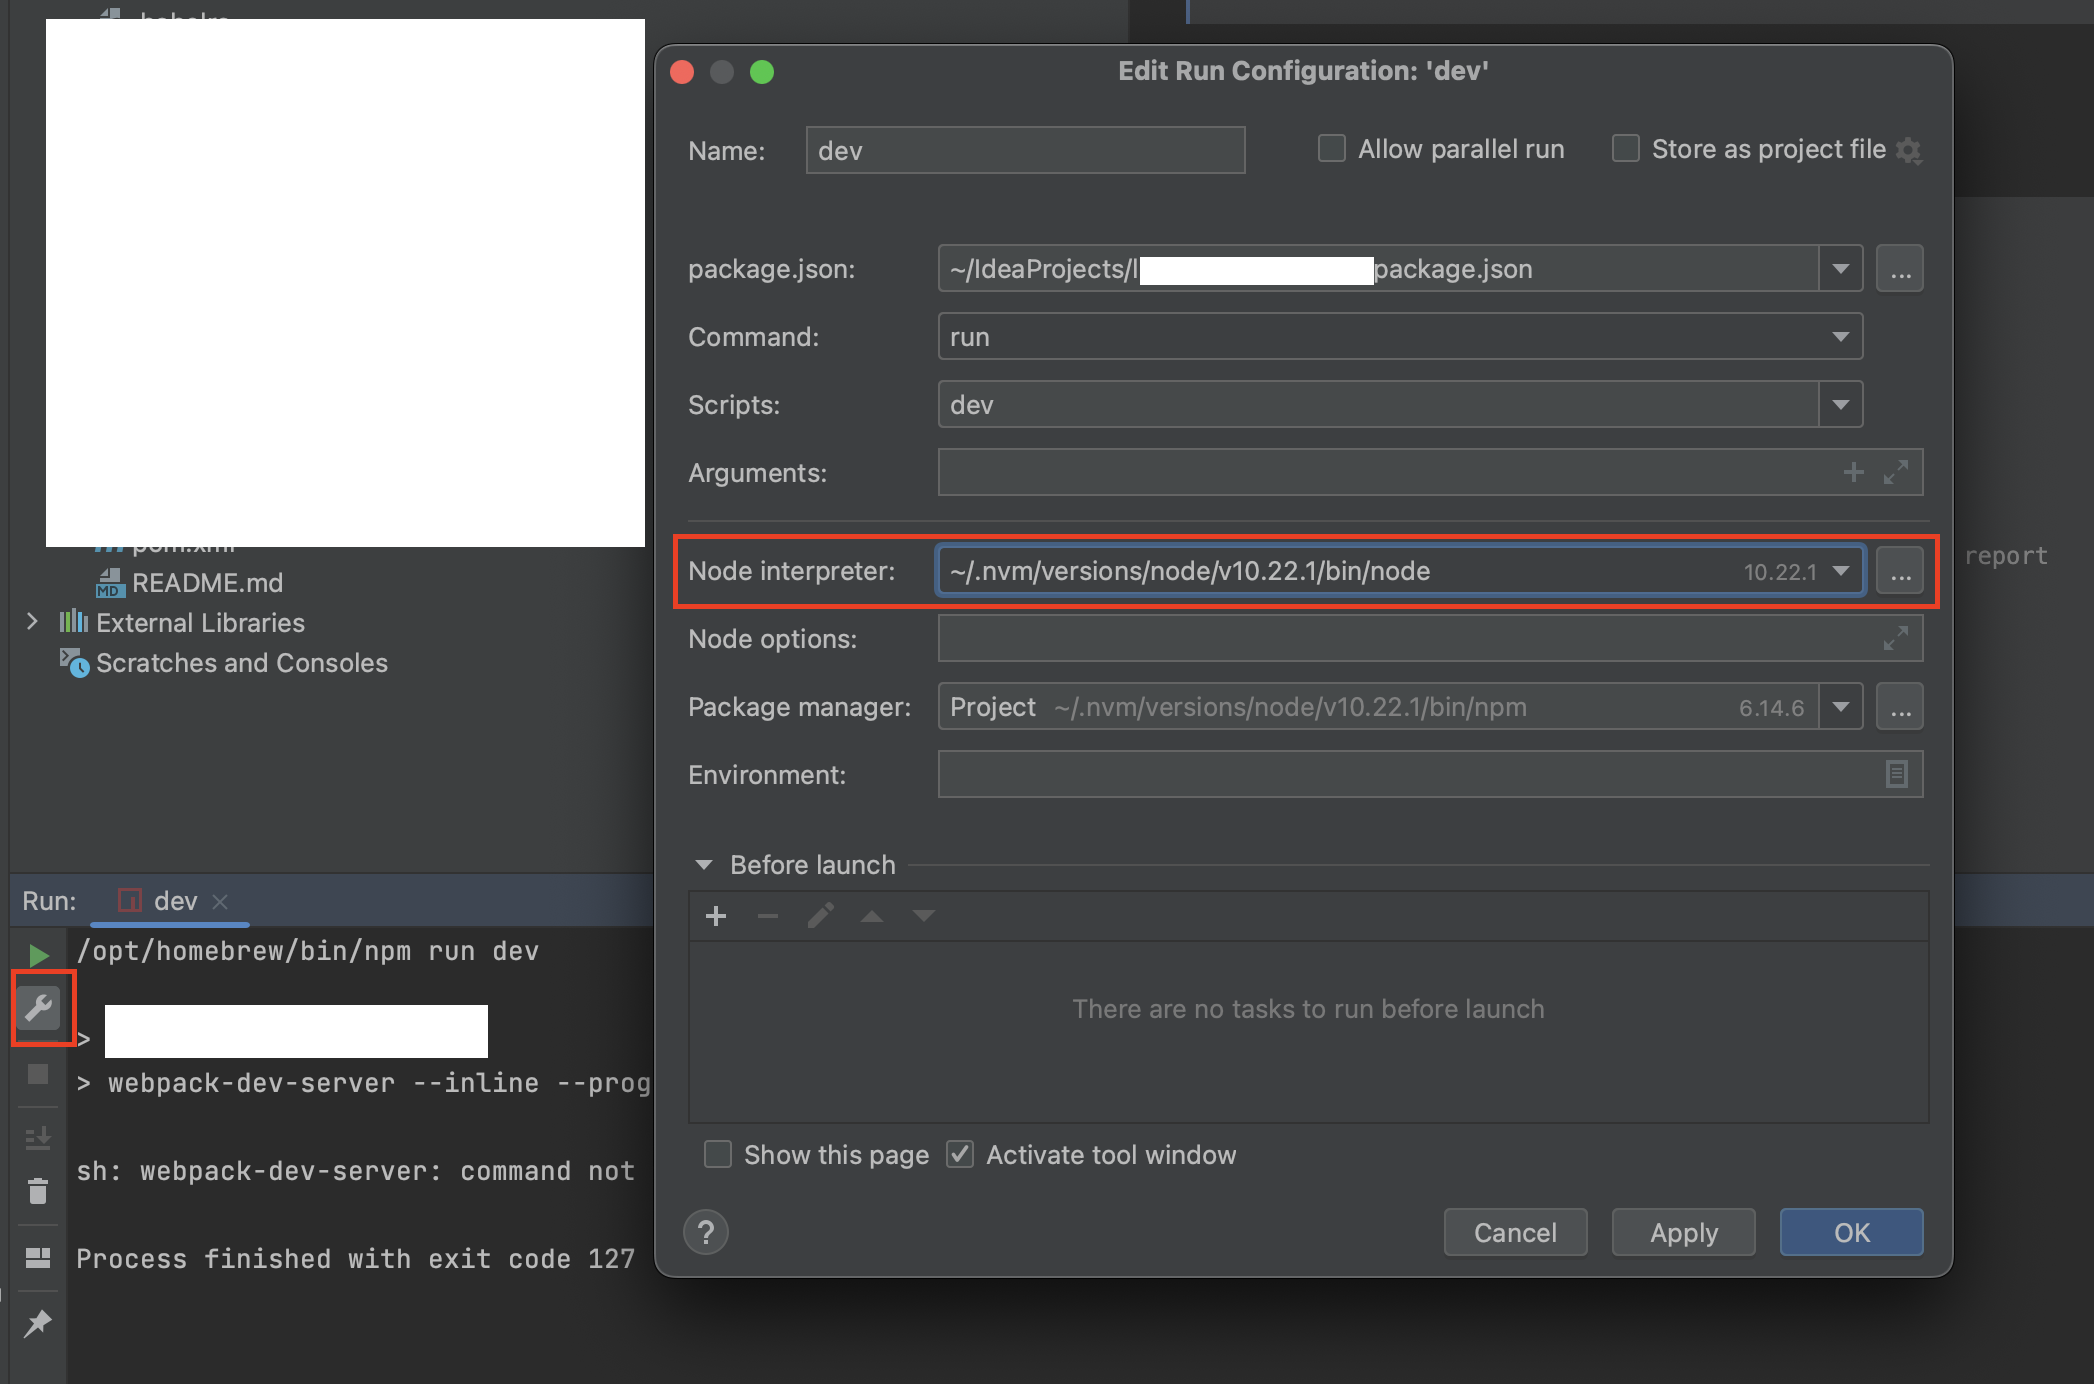Uncheck Activate tool window

(x=960, y=1155)
